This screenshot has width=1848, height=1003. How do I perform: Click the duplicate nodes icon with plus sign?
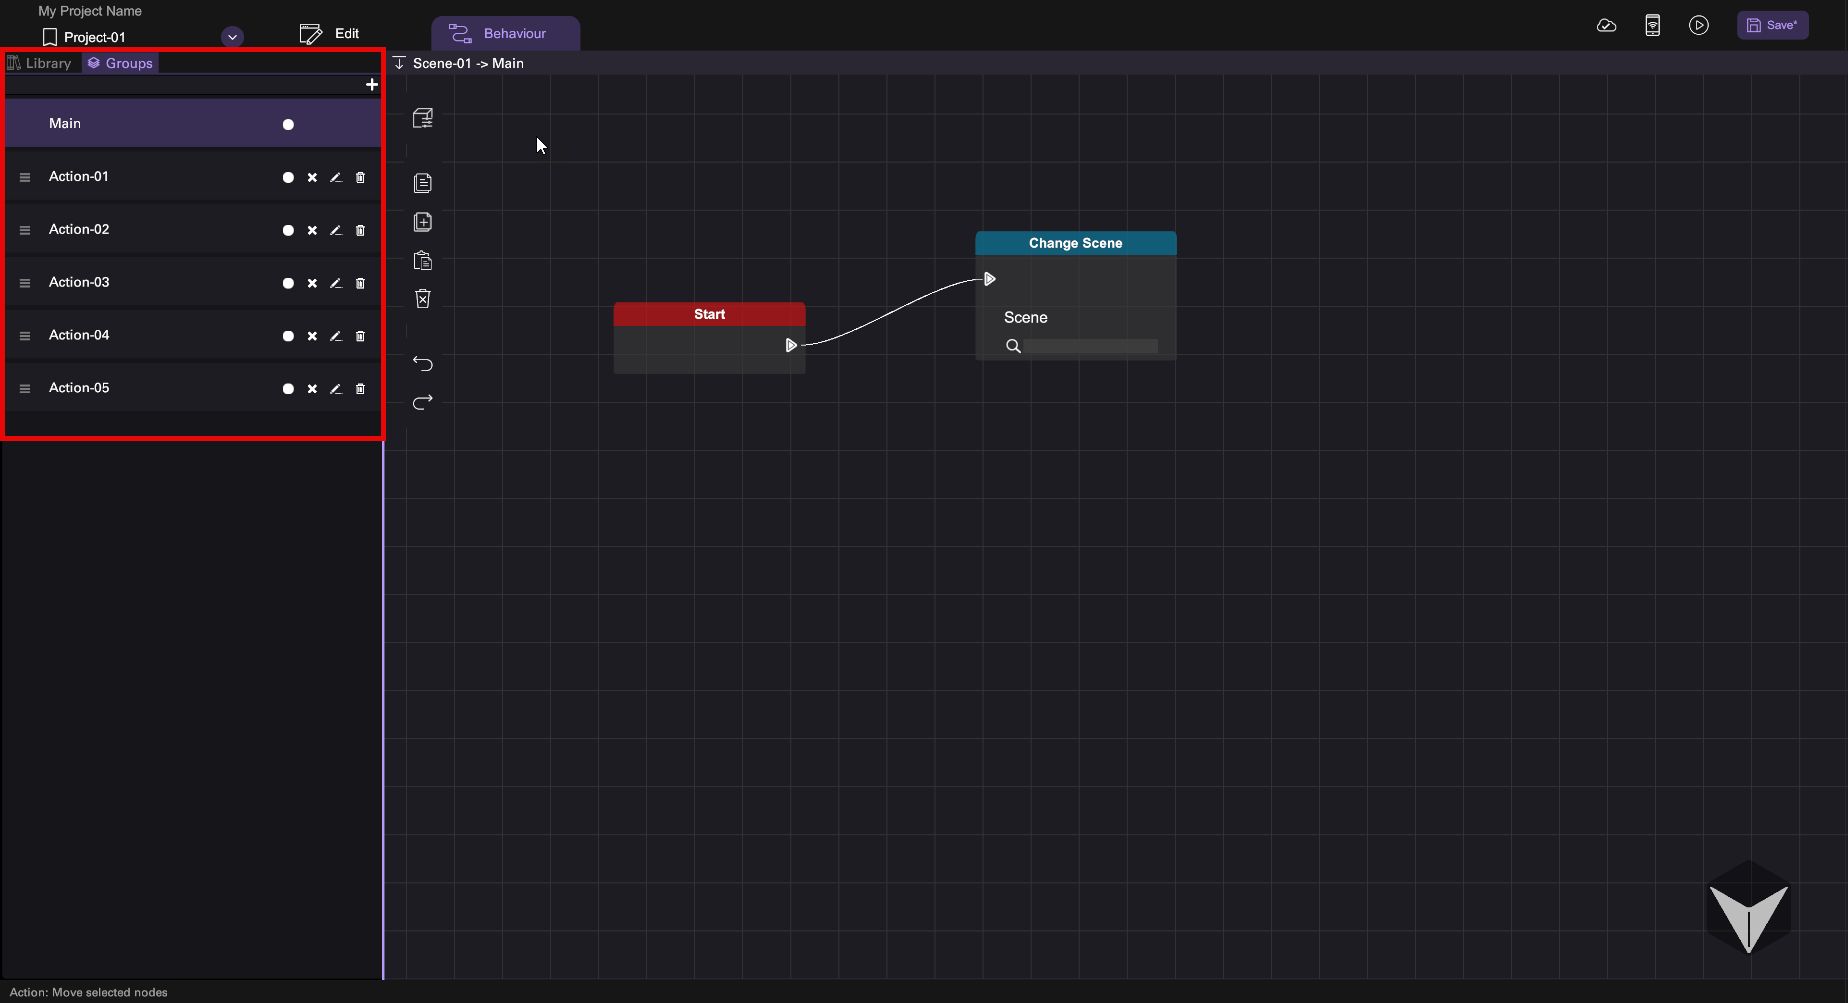423,222
